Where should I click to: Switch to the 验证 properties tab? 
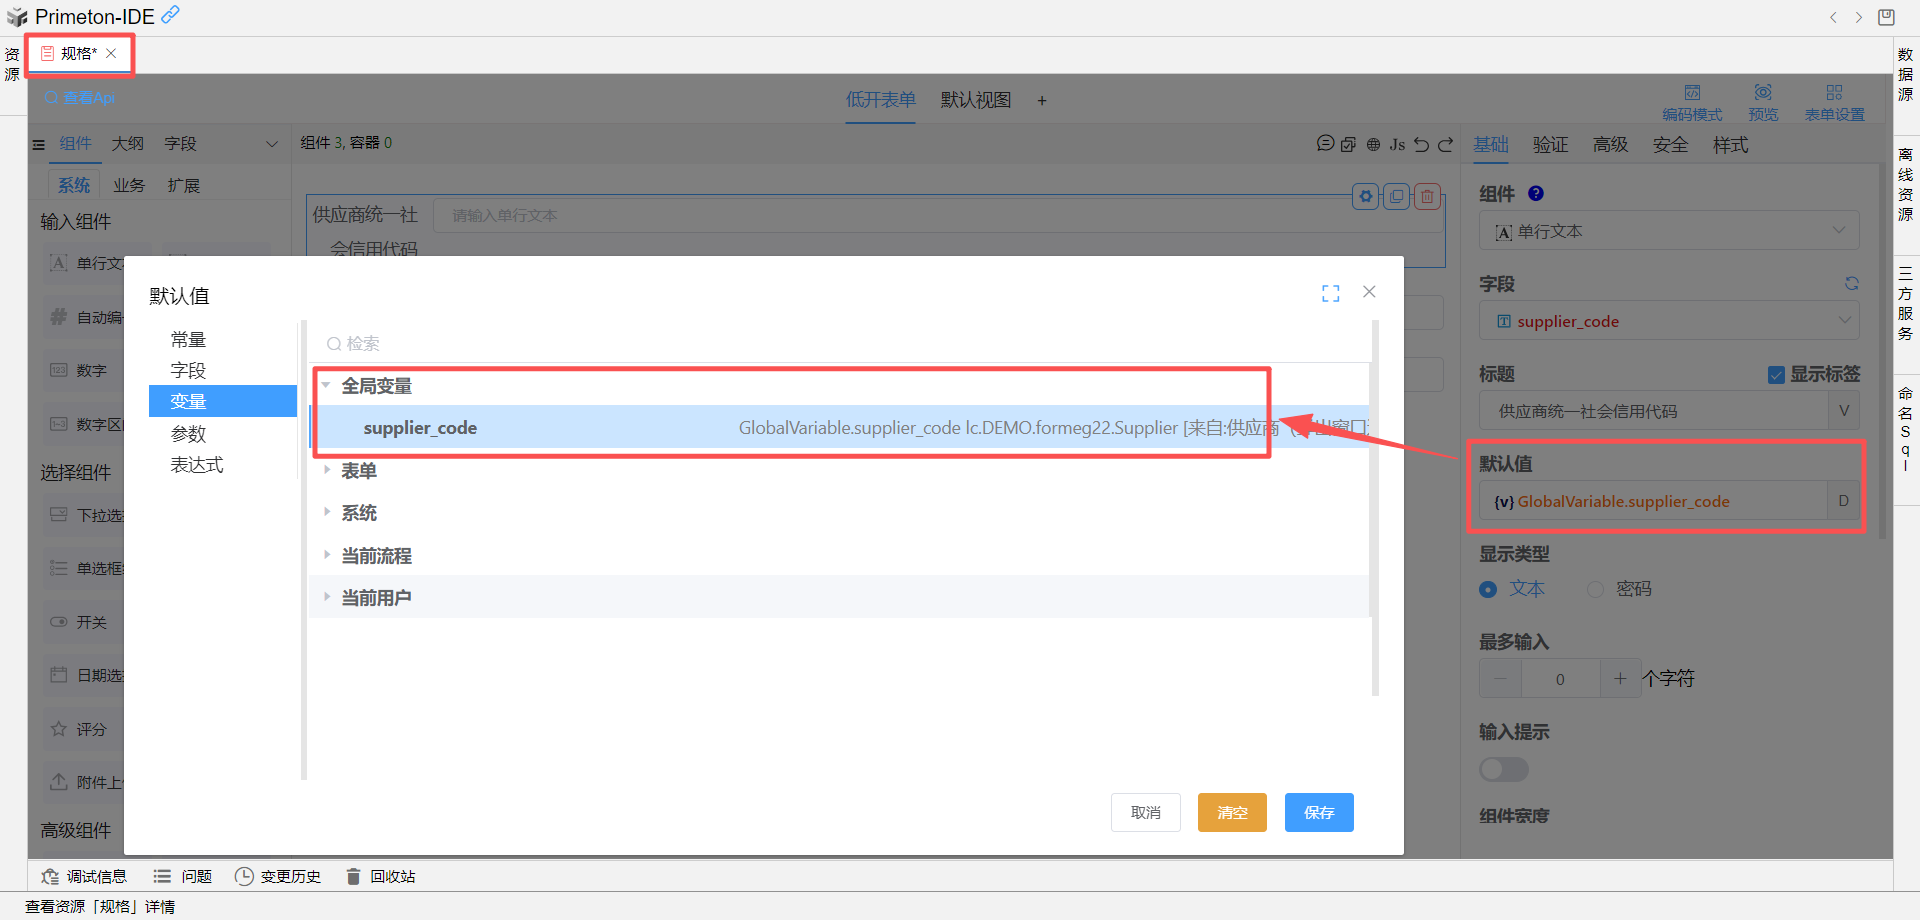click(1551, 145)
